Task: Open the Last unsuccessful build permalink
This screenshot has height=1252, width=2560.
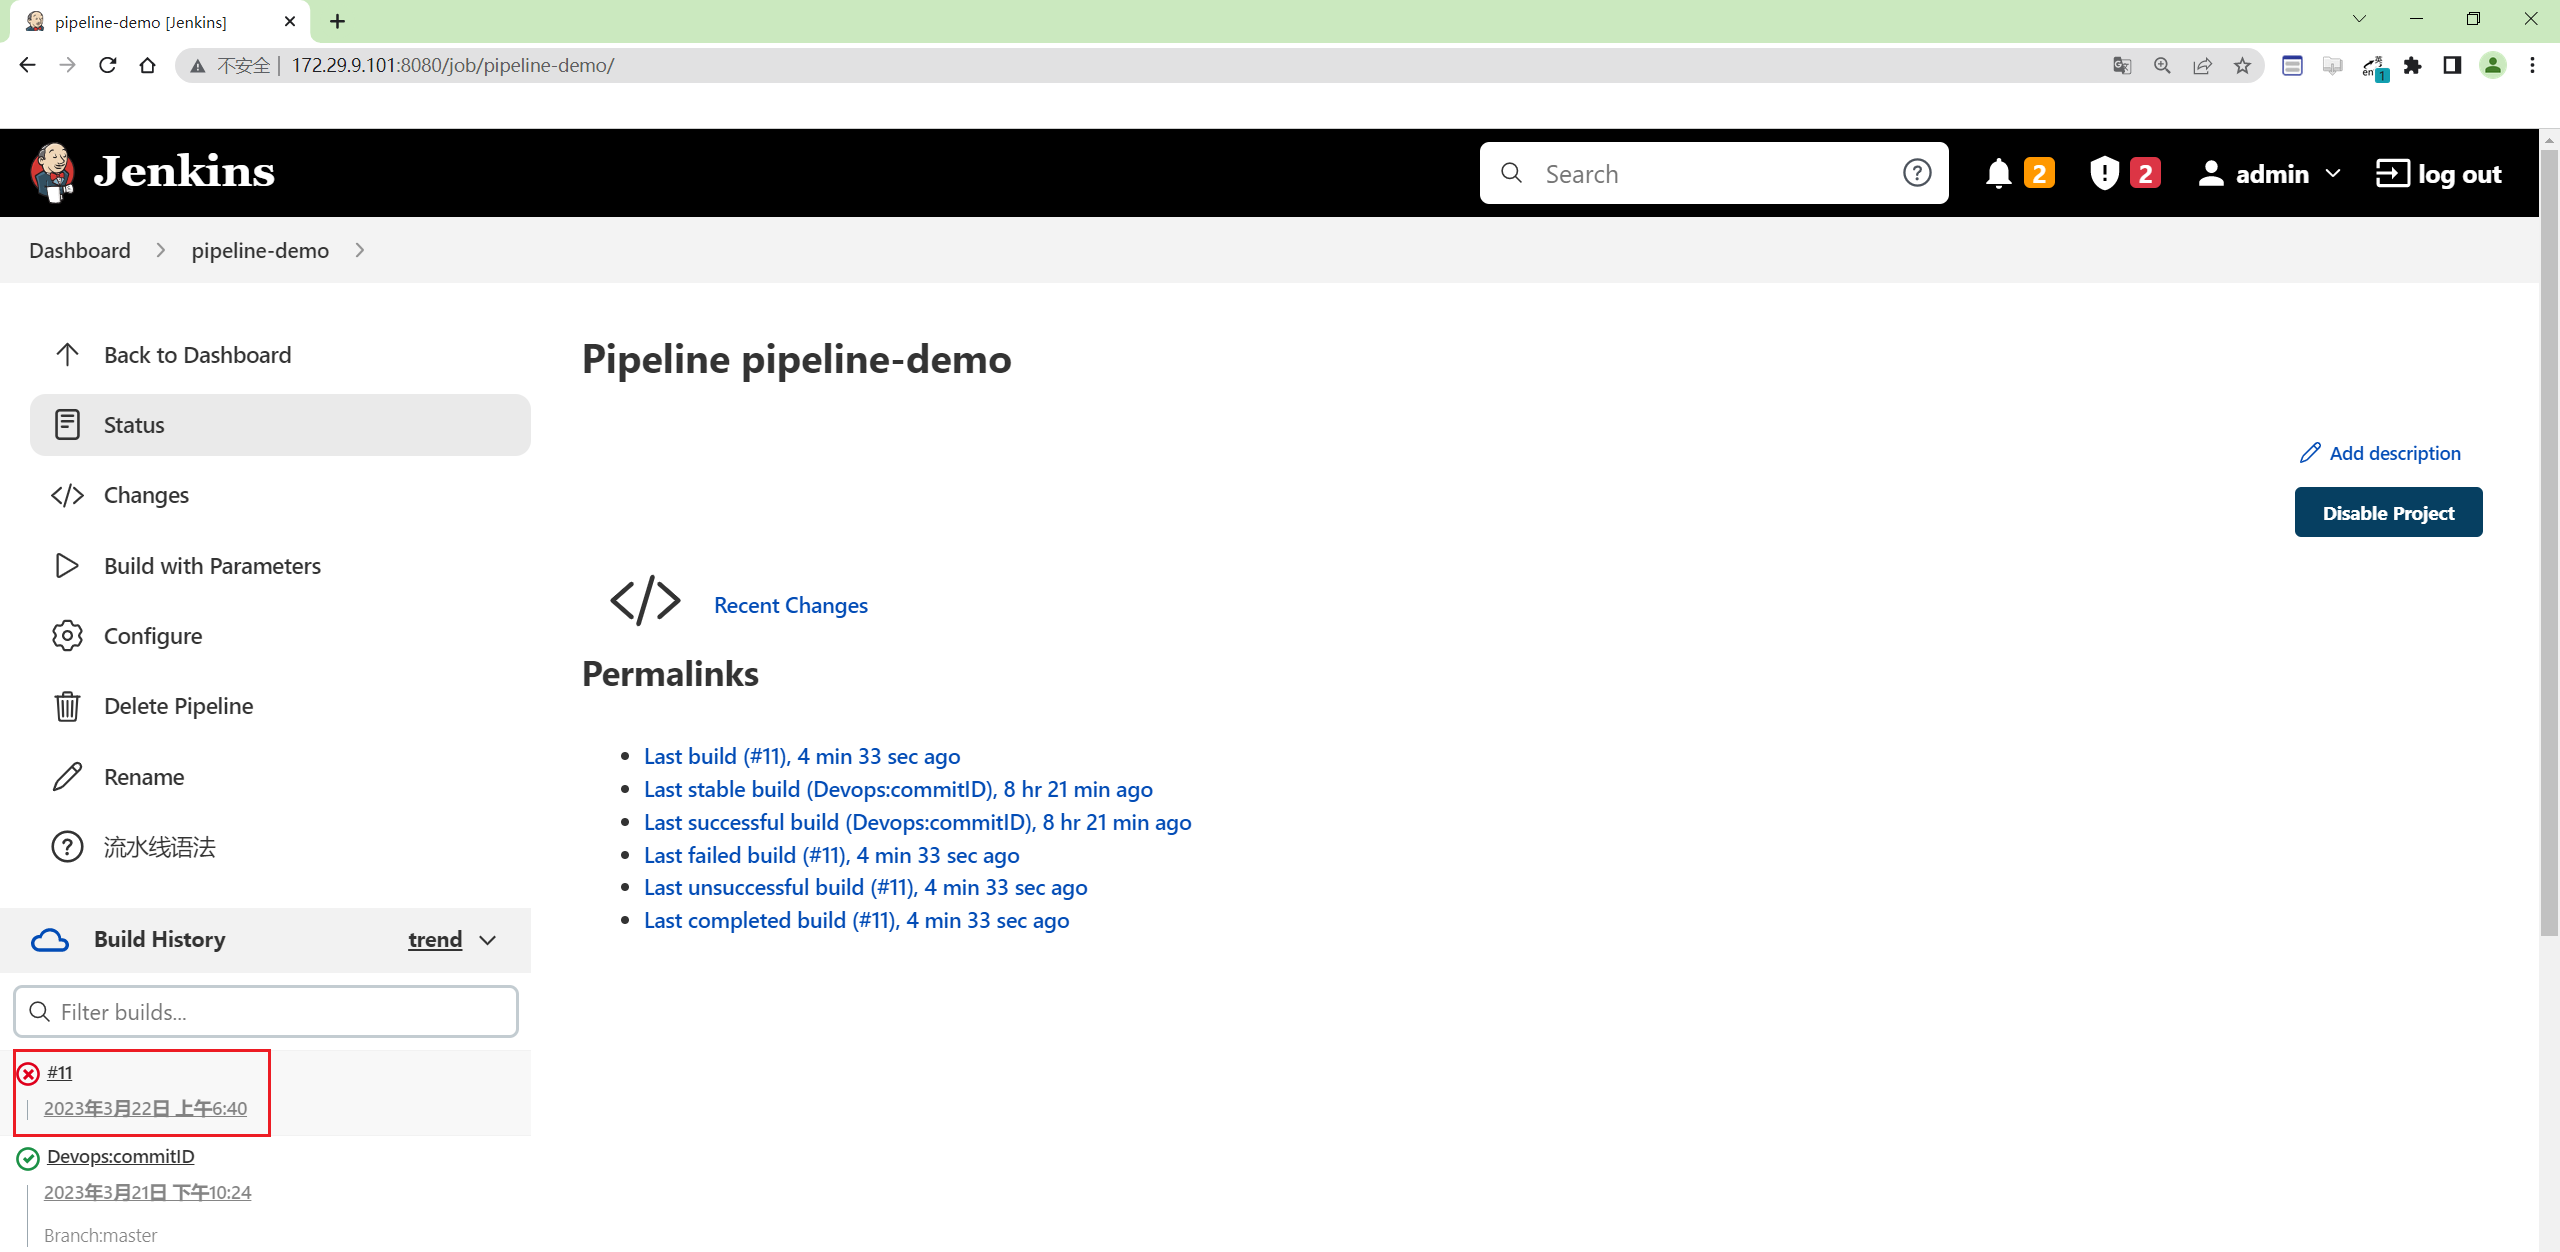Action: point(866,887)
